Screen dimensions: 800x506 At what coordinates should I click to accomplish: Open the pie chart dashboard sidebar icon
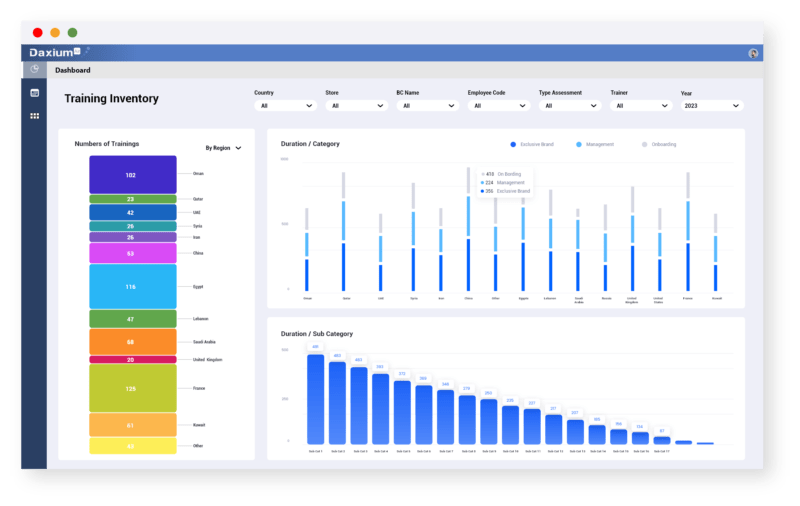pos(34,69)
